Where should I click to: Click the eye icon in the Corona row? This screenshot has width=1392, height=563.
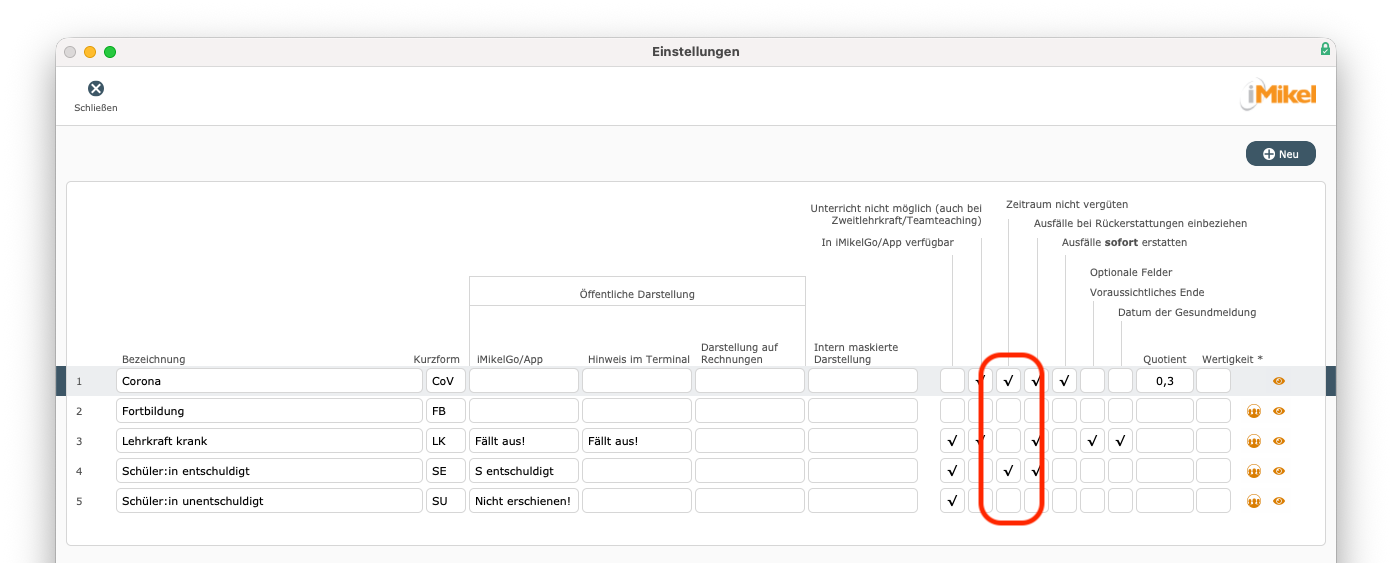tap(1279, 381)
